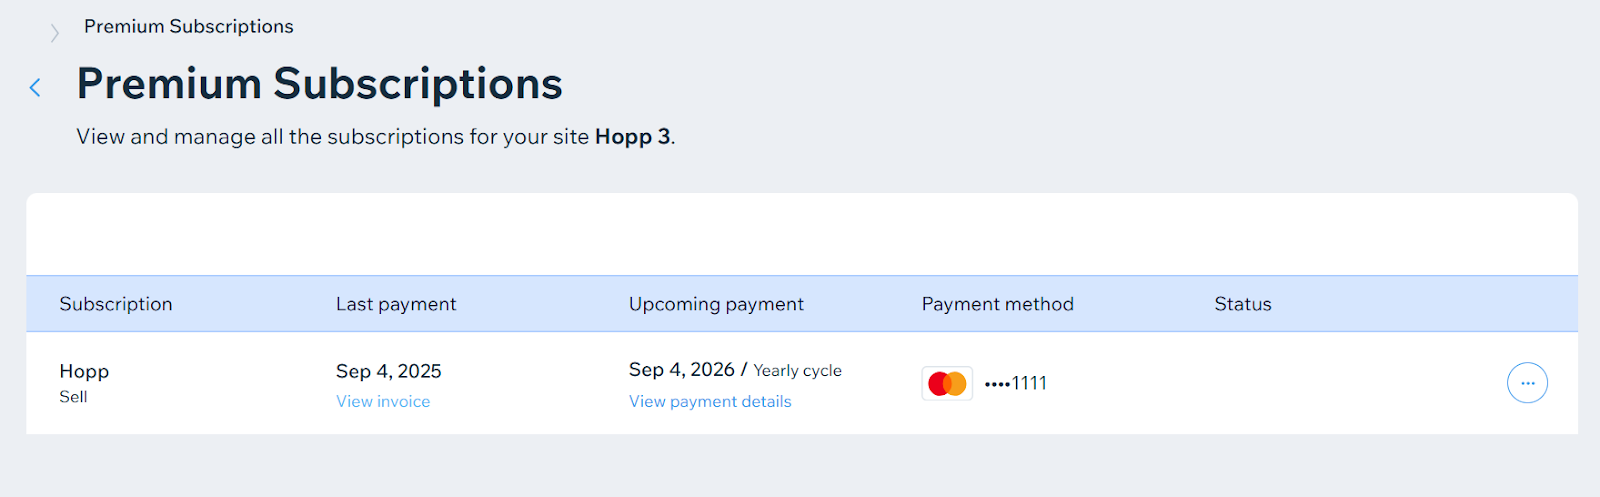Click the Sell plan label
Viewport: 1600px width, 497px height.
coord(73,397)
